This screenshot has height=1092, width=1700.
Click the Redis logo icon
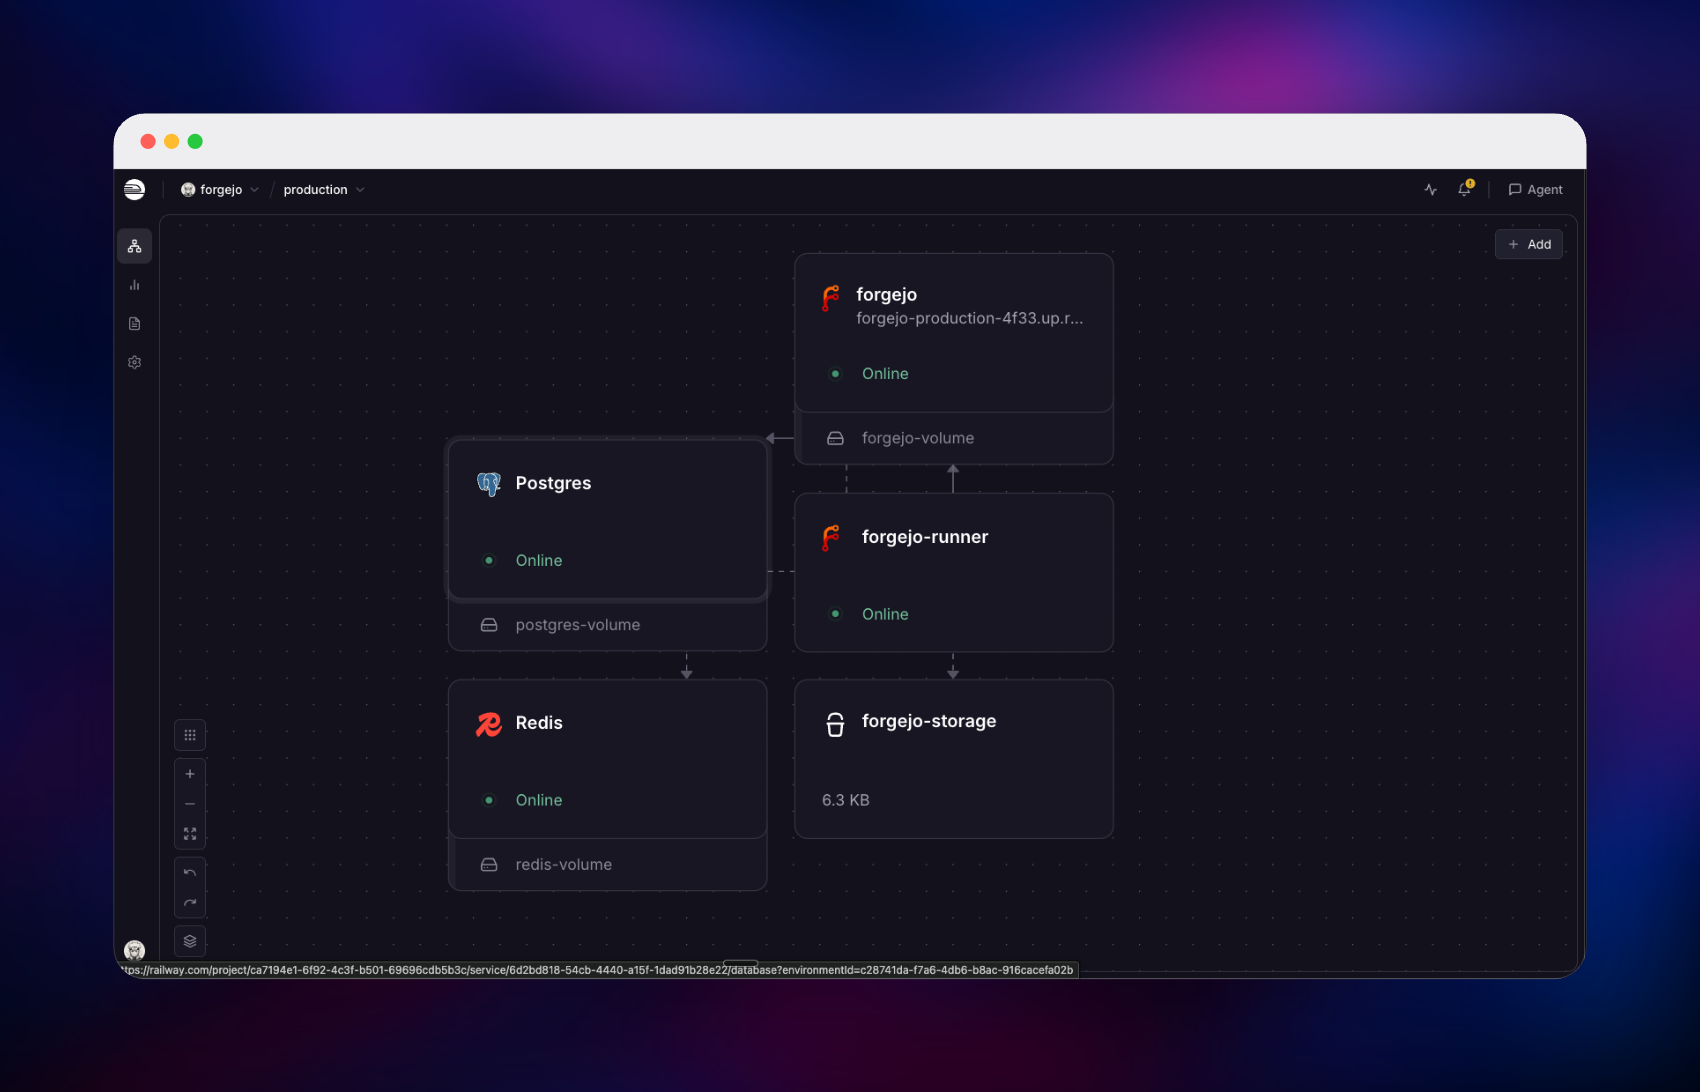click(x=489, y=724)
